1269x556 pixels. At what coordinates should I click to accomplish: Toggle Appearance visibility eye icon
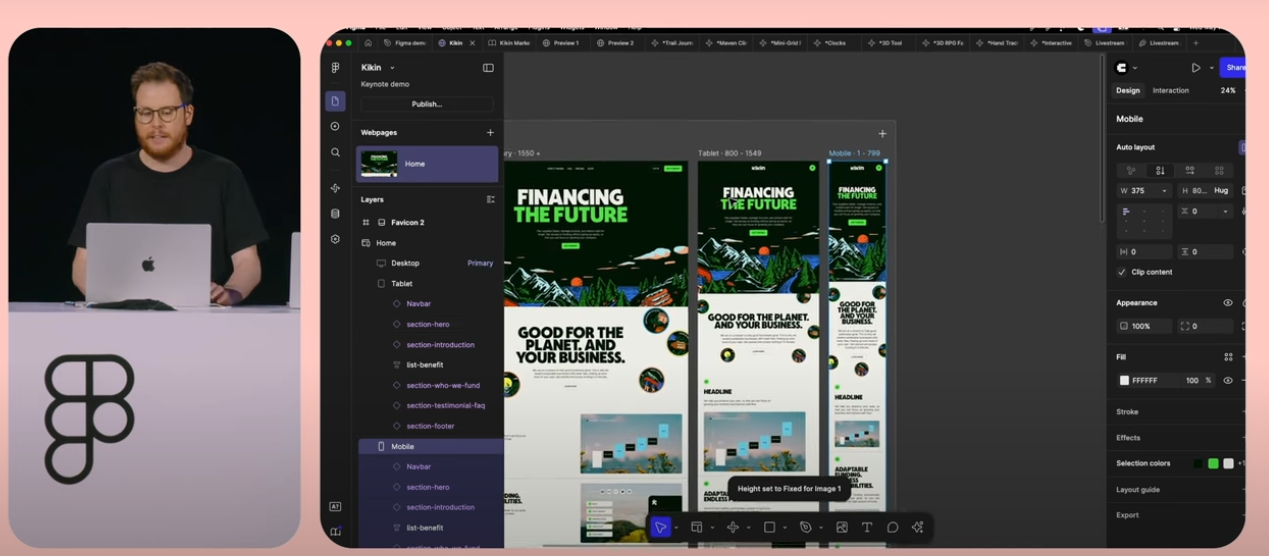[x=1228, y=303]
